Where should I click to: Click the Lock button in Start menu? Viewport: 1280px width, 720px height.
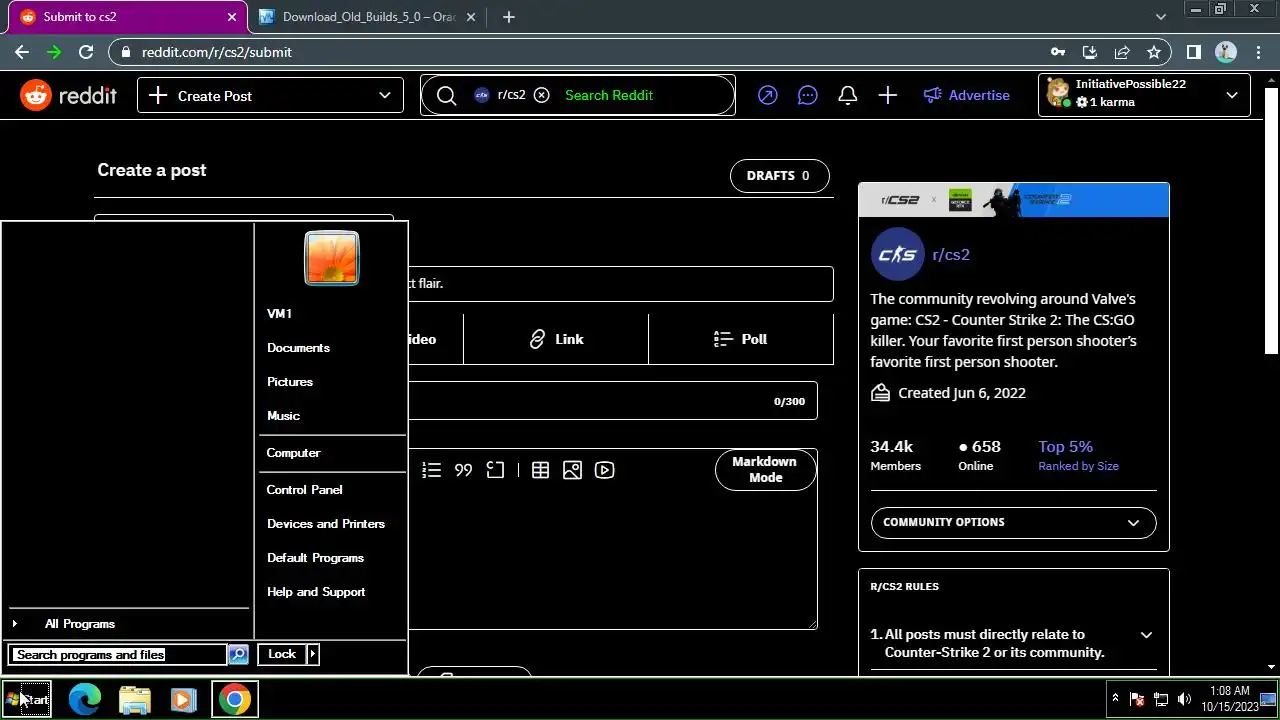(x=282, y=654)
